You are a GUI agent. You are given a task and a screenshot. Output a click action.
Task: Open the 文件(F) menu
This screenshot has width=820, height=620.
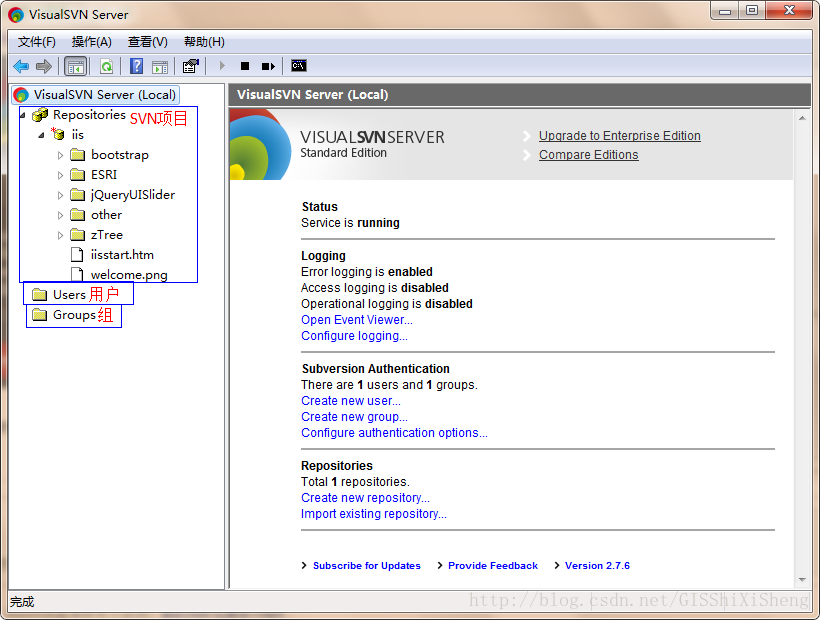click(x=37, y=42)
